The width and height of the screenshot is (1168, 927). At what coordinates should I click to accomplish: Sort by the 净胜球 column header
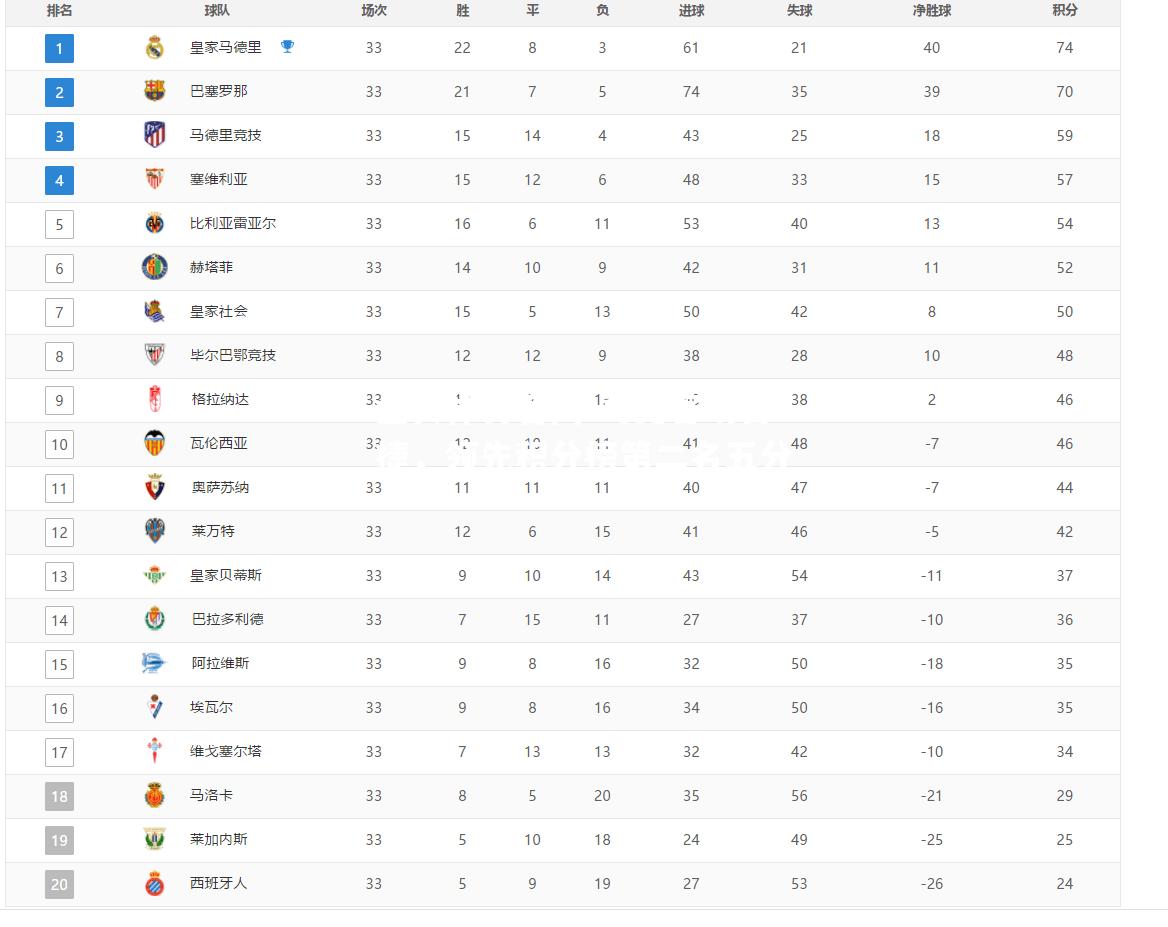point(932,10)
